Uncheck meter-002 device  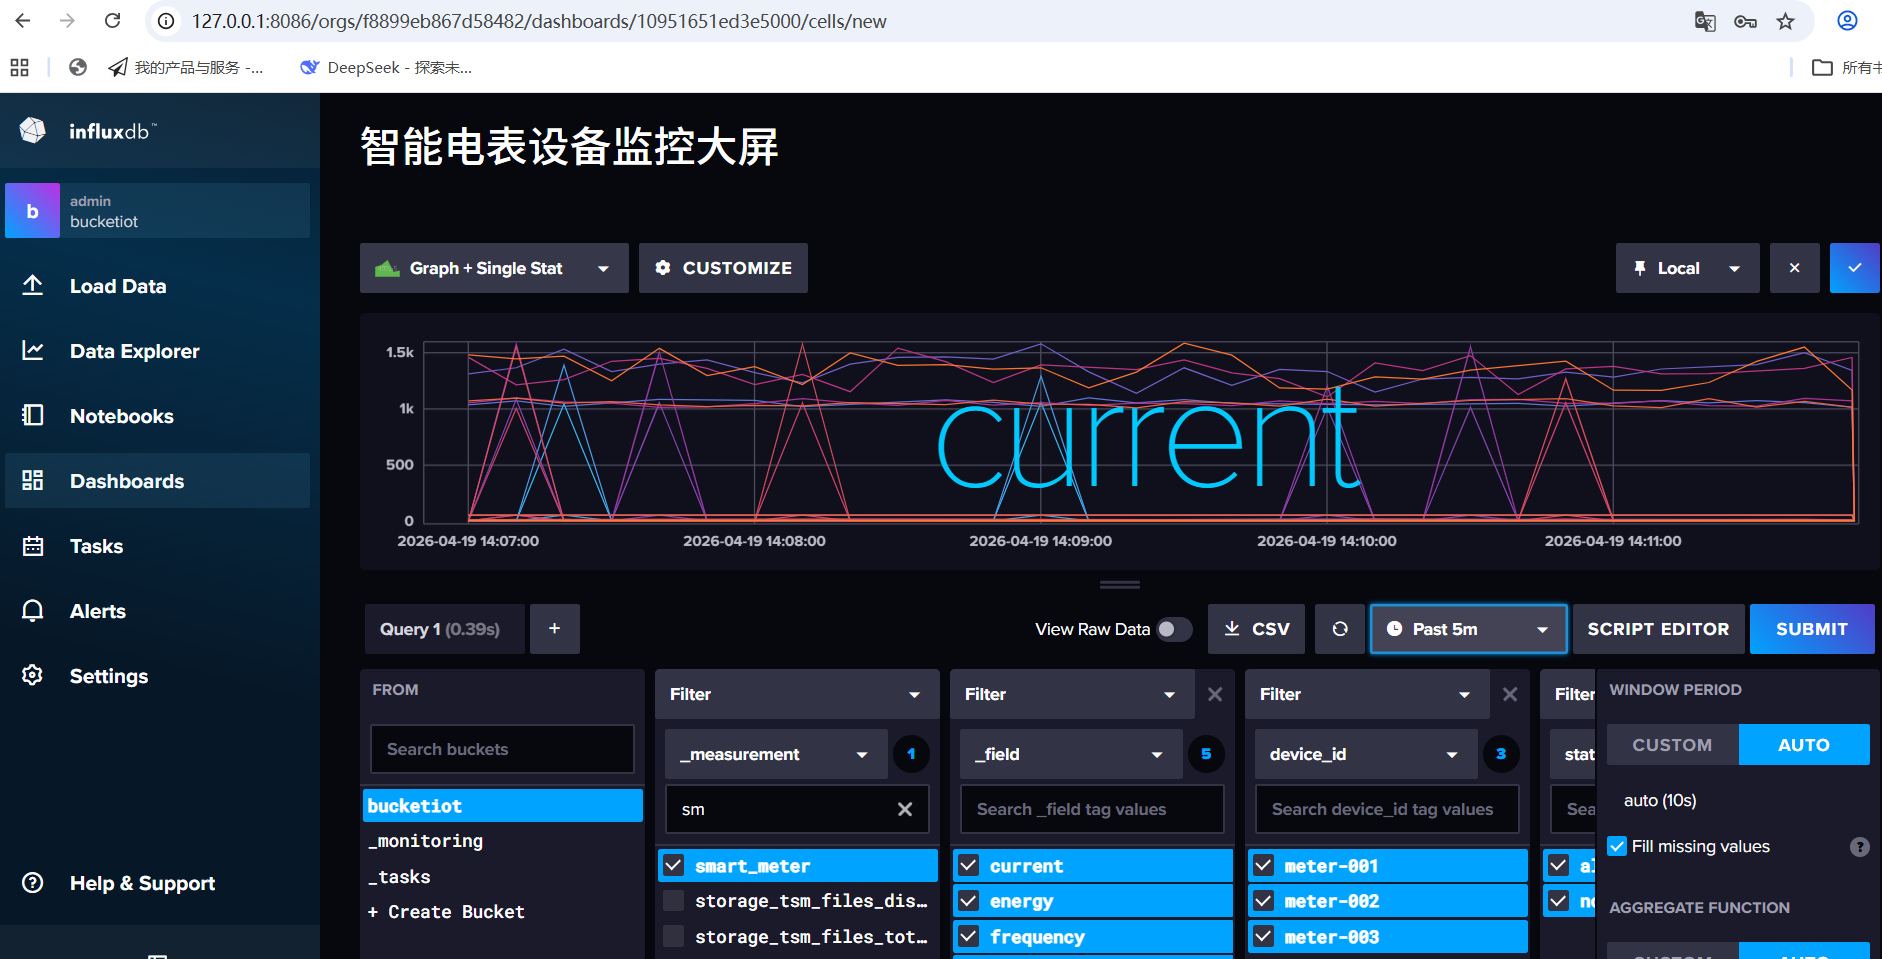1264,901
